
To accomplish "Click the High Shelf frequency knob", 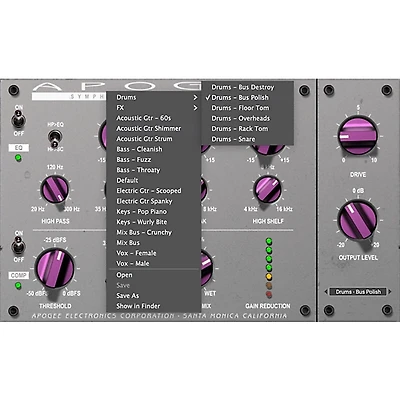I will [267, 189].
